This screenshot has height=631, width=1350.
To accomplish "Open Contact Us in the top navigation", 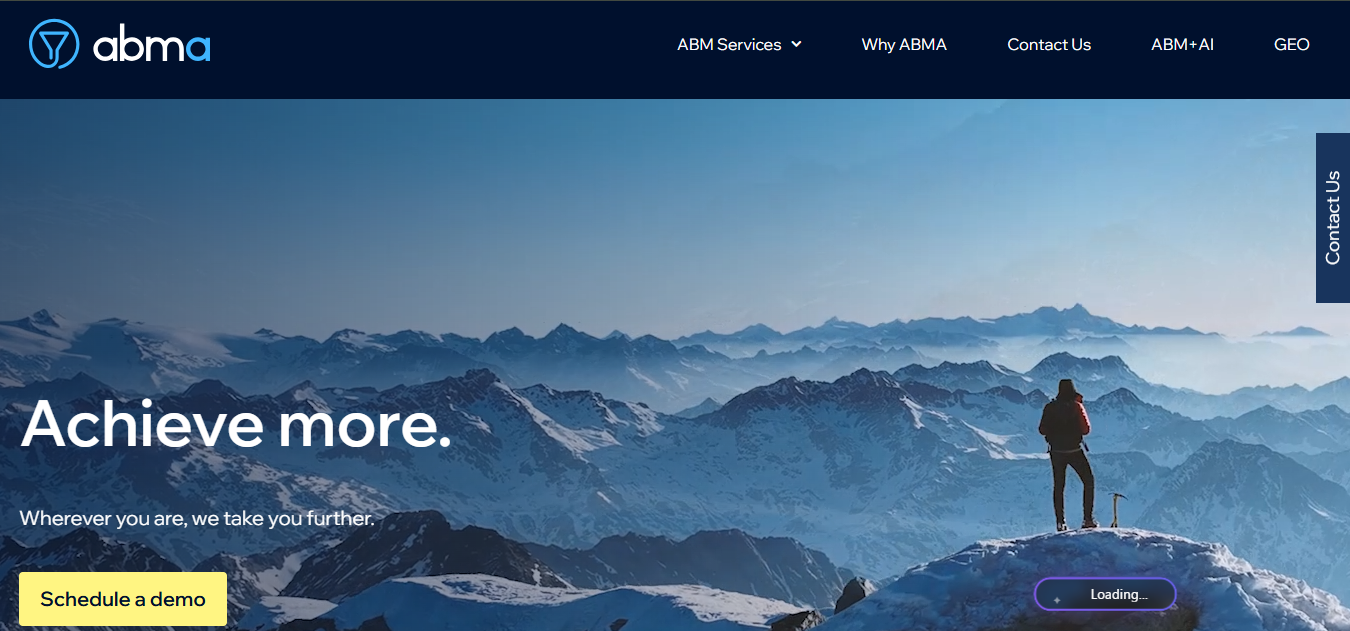I will click(1049, 44).
